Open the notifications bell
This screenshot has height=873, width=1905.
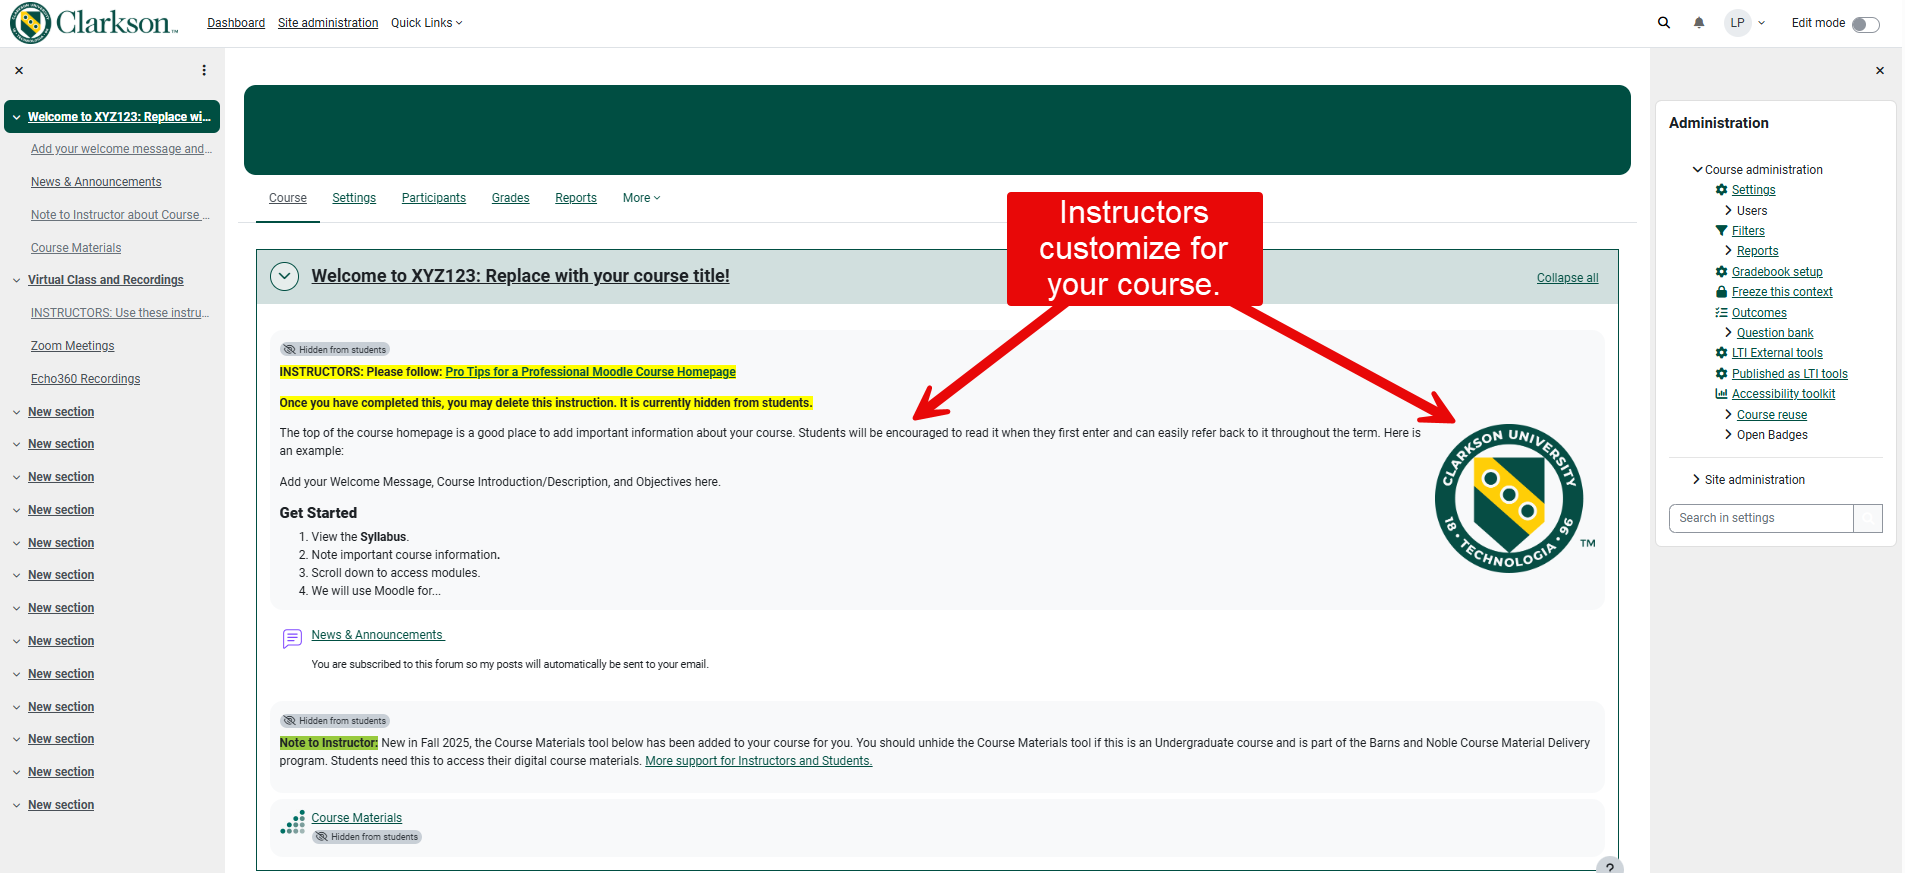point(1699,22)
